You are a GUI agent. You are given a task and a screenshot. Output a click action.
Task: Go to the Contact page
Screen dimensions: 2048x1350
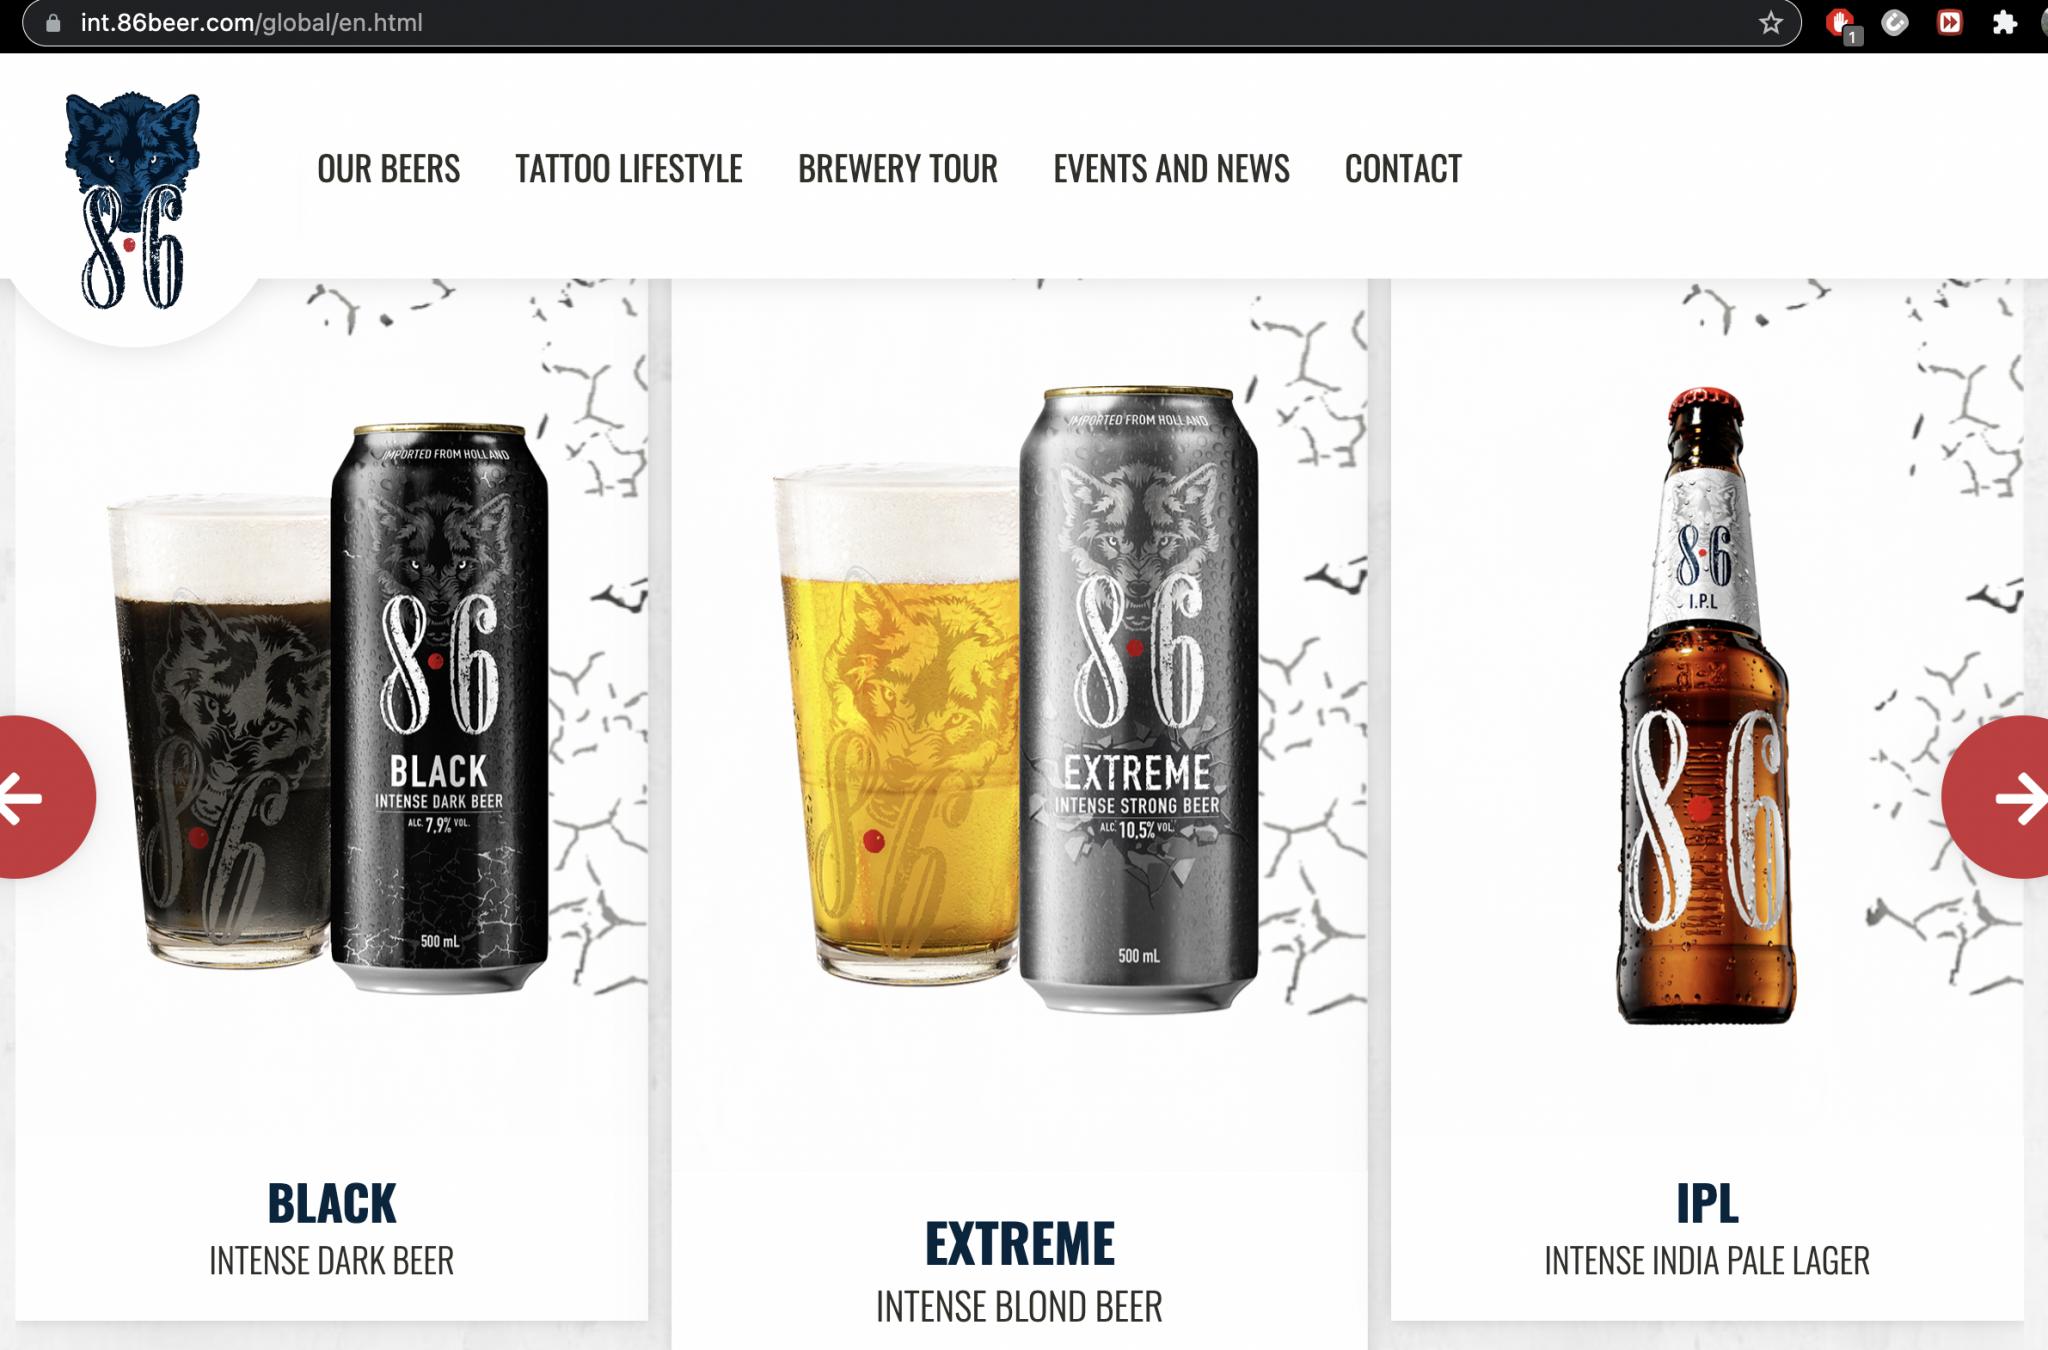point(1403,169)
